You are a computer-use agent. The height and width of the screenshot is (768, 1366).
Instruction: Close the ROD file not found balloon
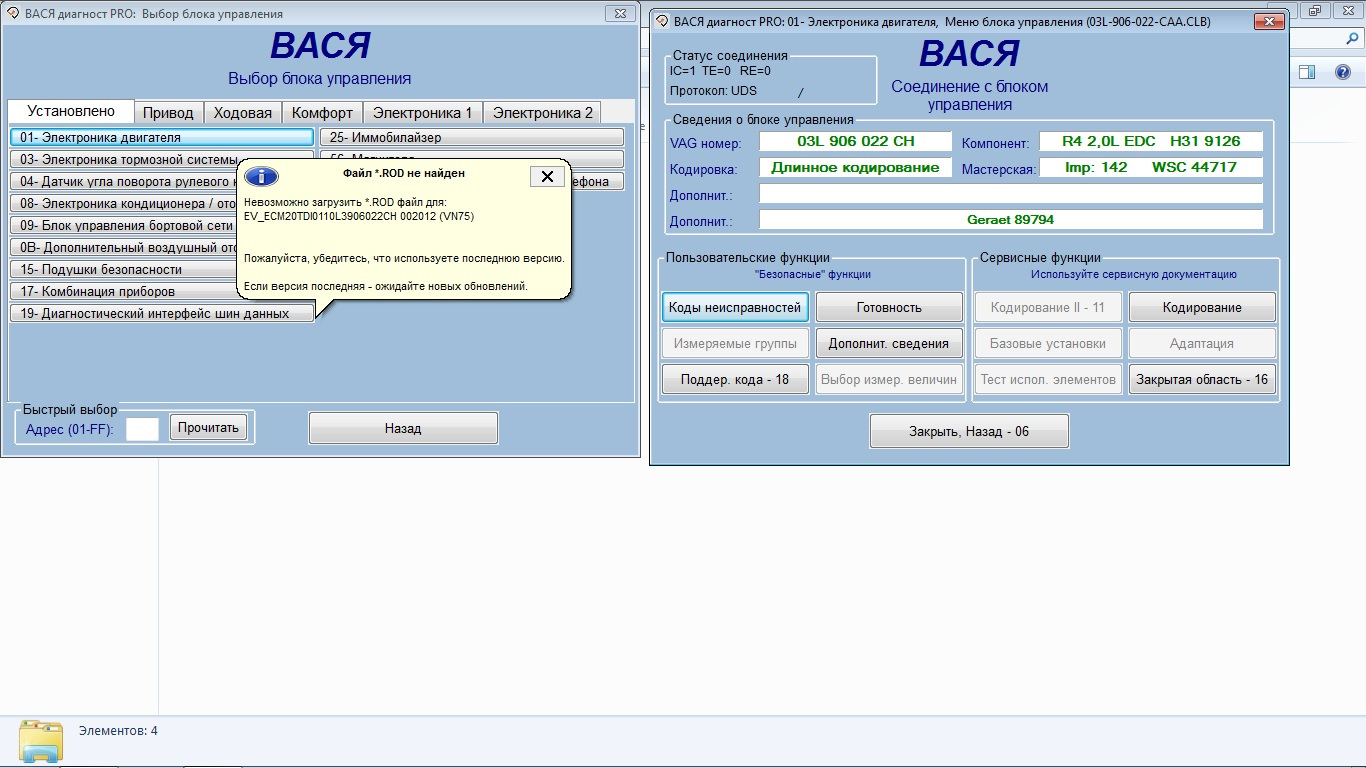coord(547,176)
